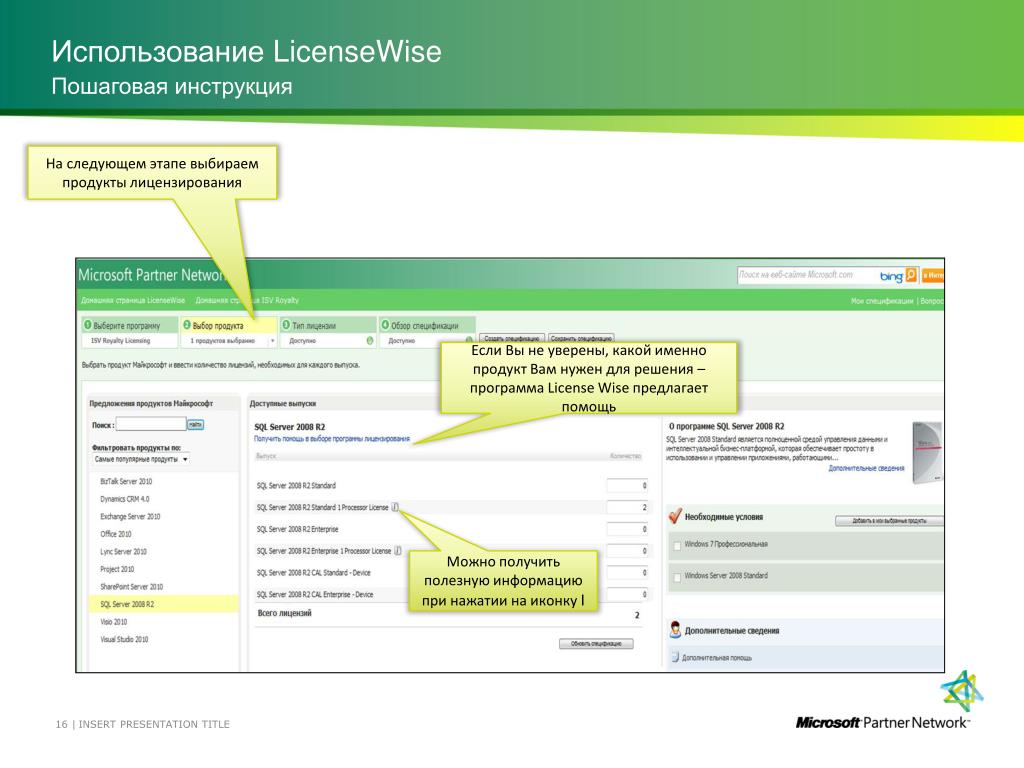Click the Найти search button
This screenshot has height=768, width=1024.
tap(195, 424)
